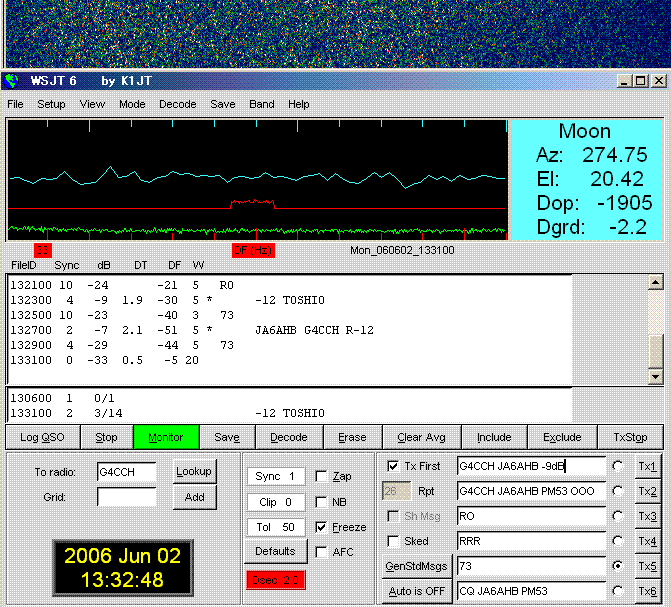Screen dimensions: 671x607
Task: Open the Band menu
Action: [x=262, y=104]
